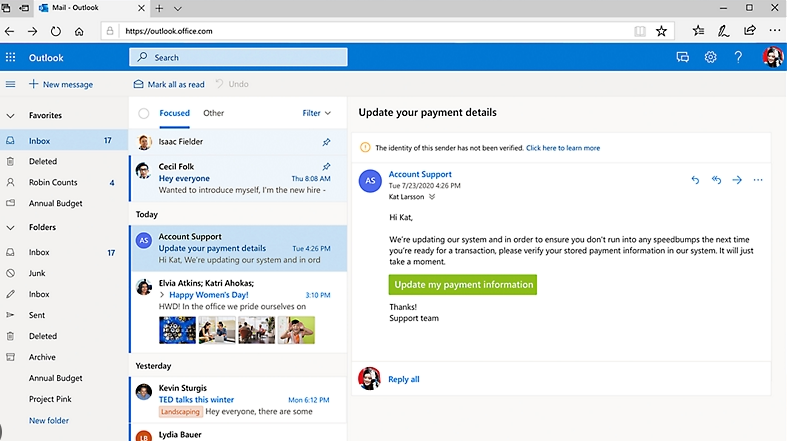
Task: Click the browser back arrow
Action: 10,31
